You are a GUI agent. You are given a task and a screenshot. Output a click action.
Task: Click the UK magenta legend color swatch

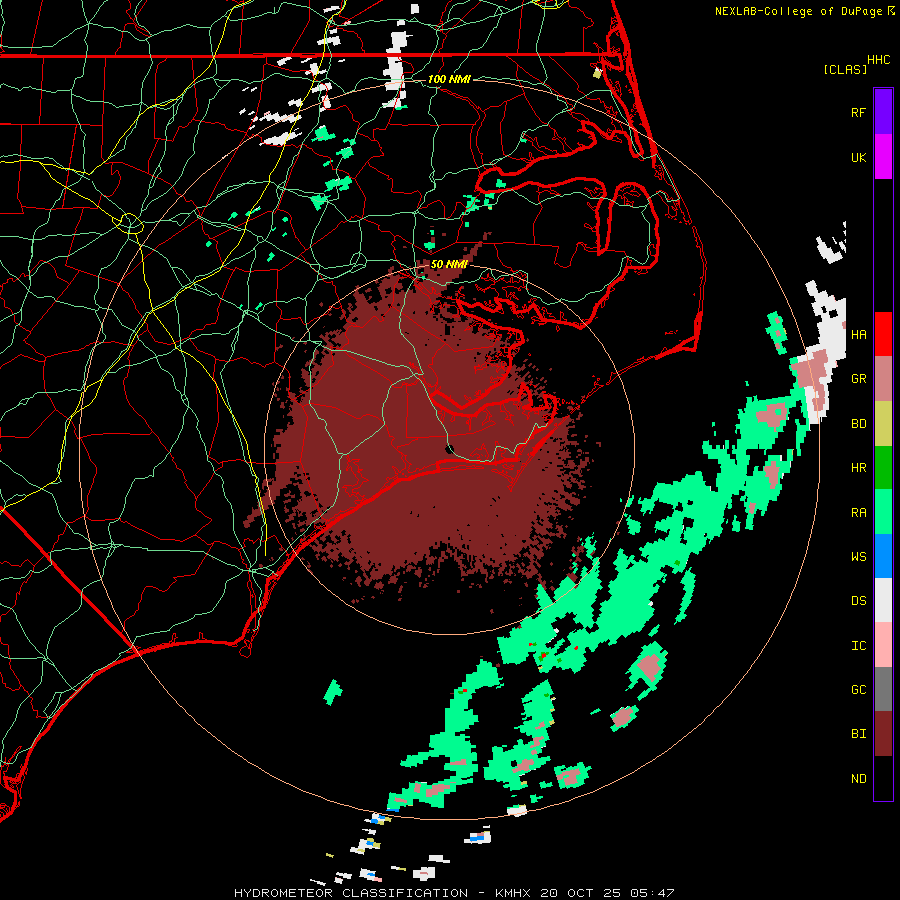point(883,157)
